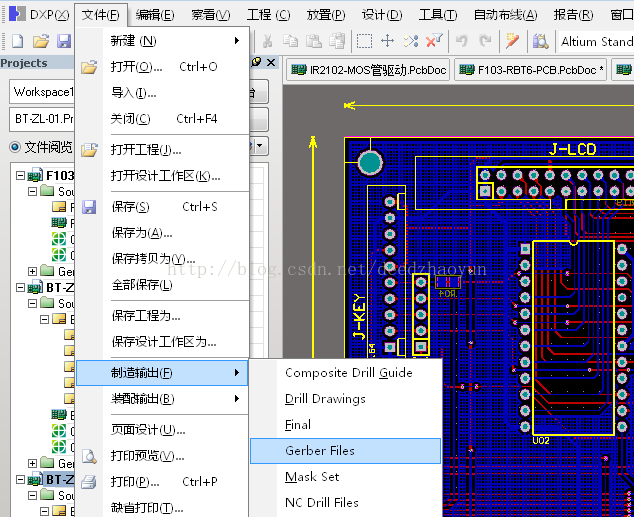Switch to IR2102-MOS管驱动.PcbDoc tab
Image resolution: width=634 pixels, height=517 pixels.
[369, 70]
